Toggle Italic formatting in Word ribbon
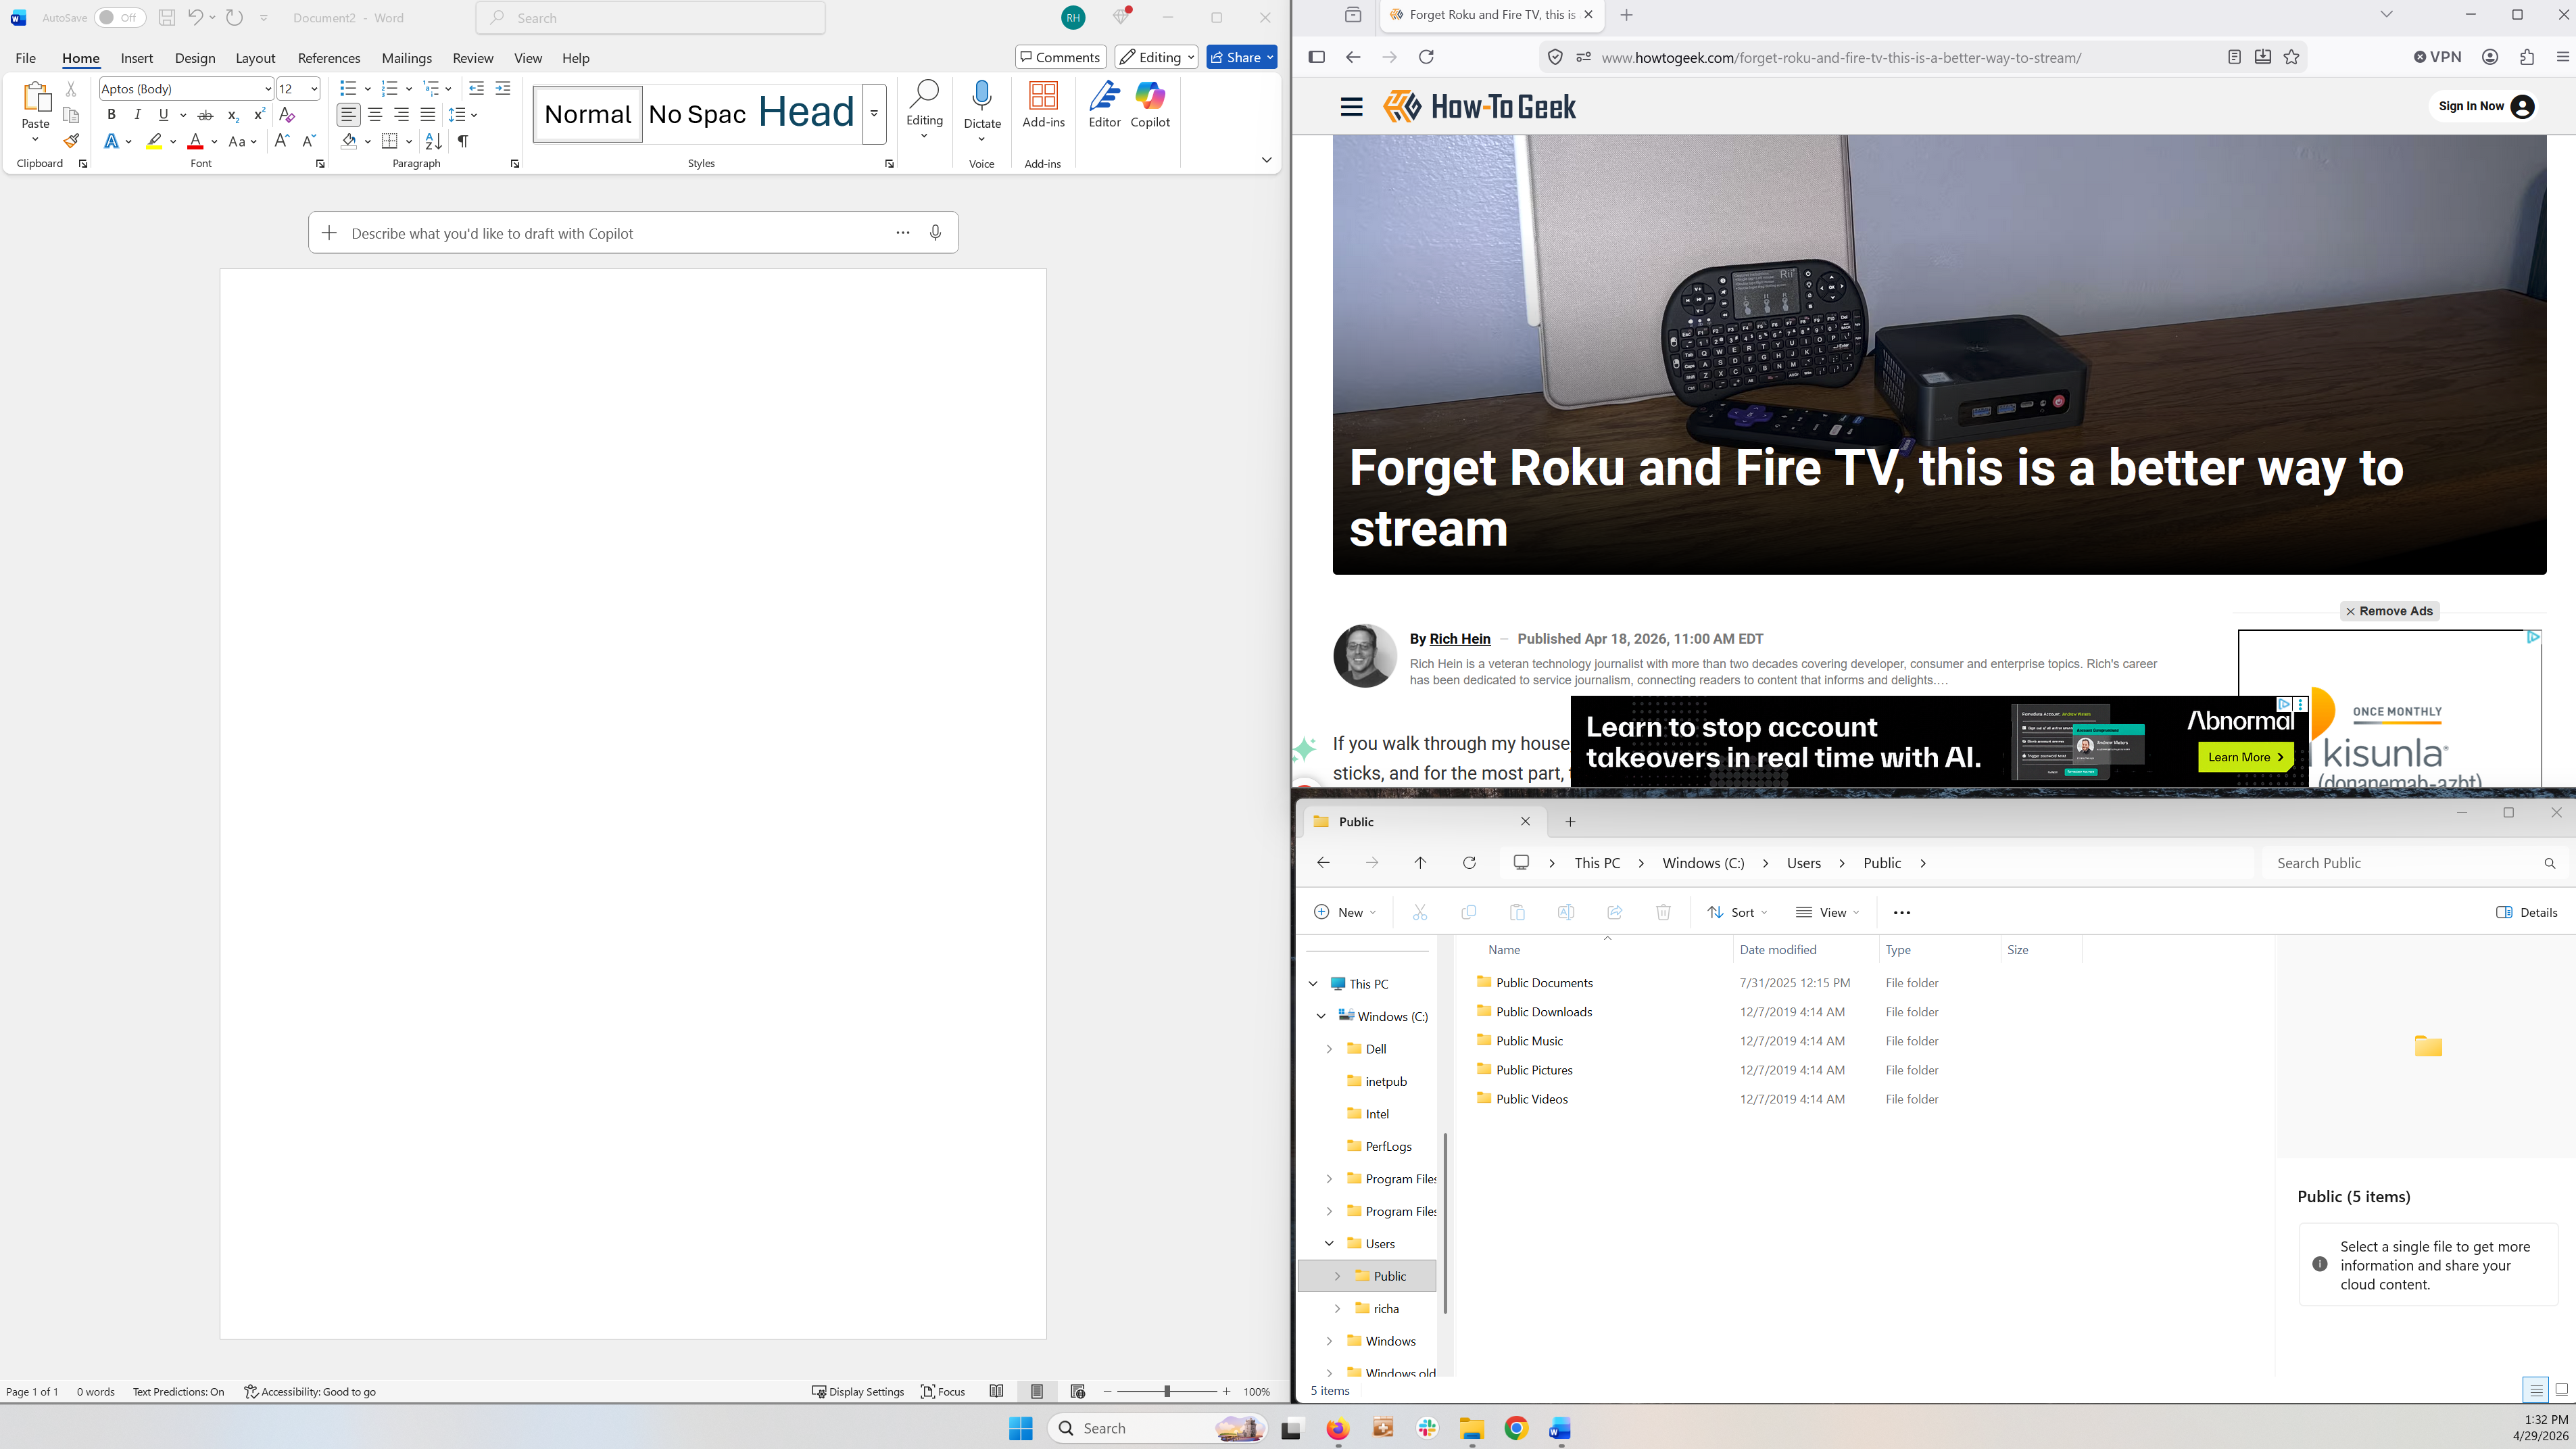The height and width of the screenshot is (1449, 2576). [x=137, y=115]
